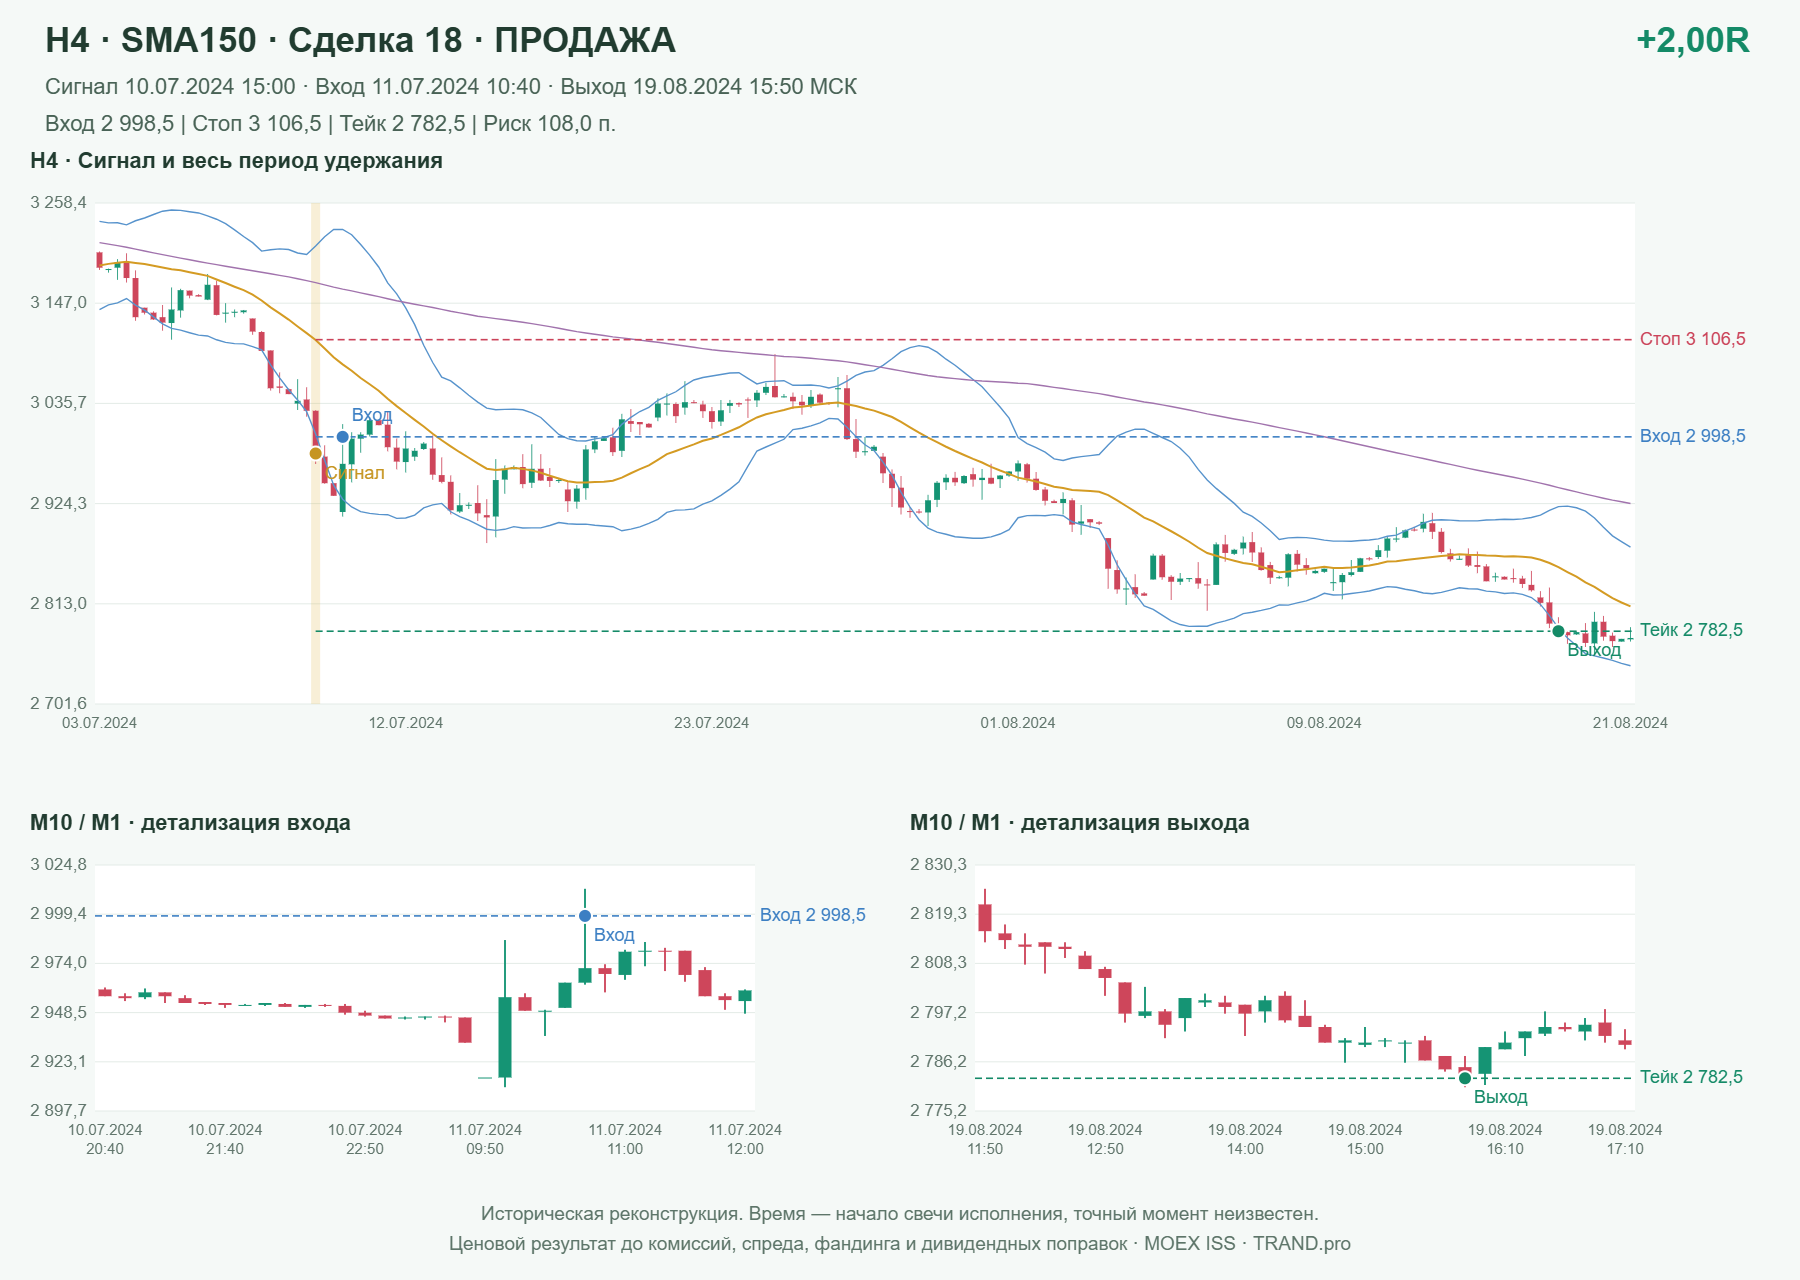This screenshot has width=1800, height=1280.
Task: Click the '21.08.2024' date on H4 axis
Action: (1630, 723)
